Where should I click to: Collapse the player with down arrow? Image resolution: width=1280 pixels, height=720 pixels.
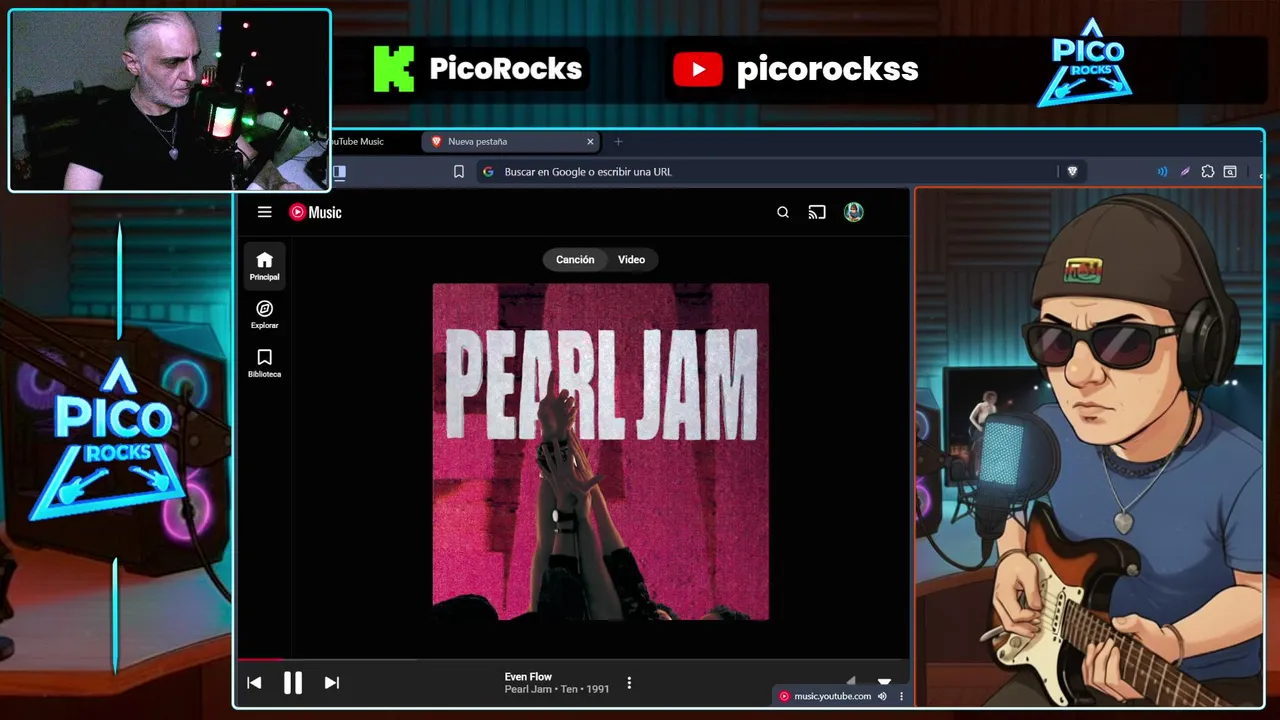(884, 681)
